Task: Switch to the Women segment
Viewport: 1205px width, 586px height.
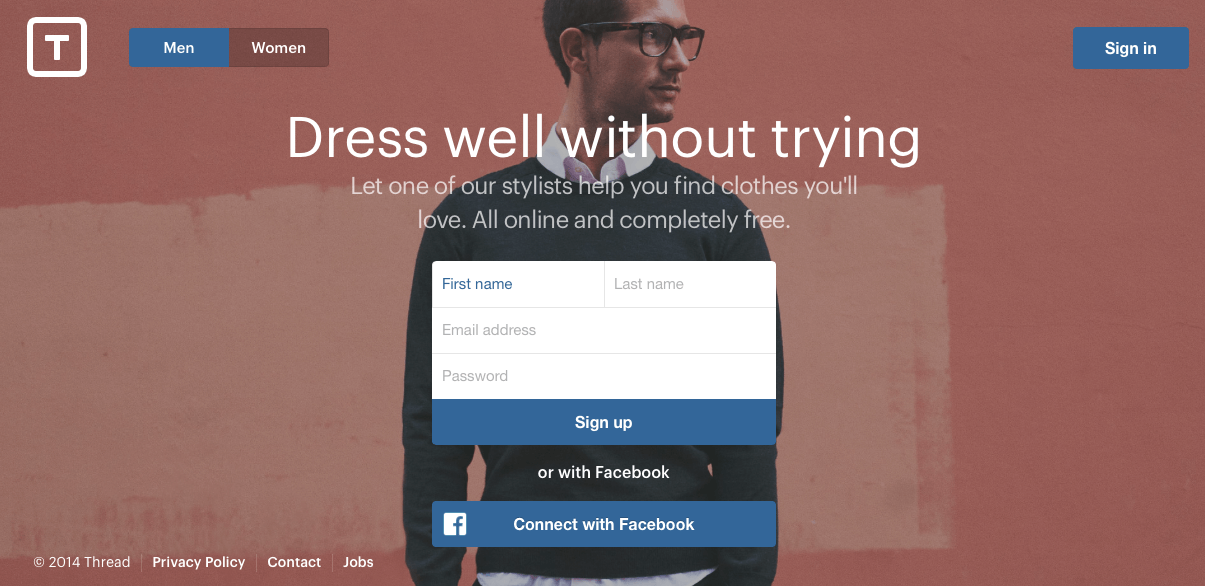Action: pyautogui.click(x=279, y=48)
